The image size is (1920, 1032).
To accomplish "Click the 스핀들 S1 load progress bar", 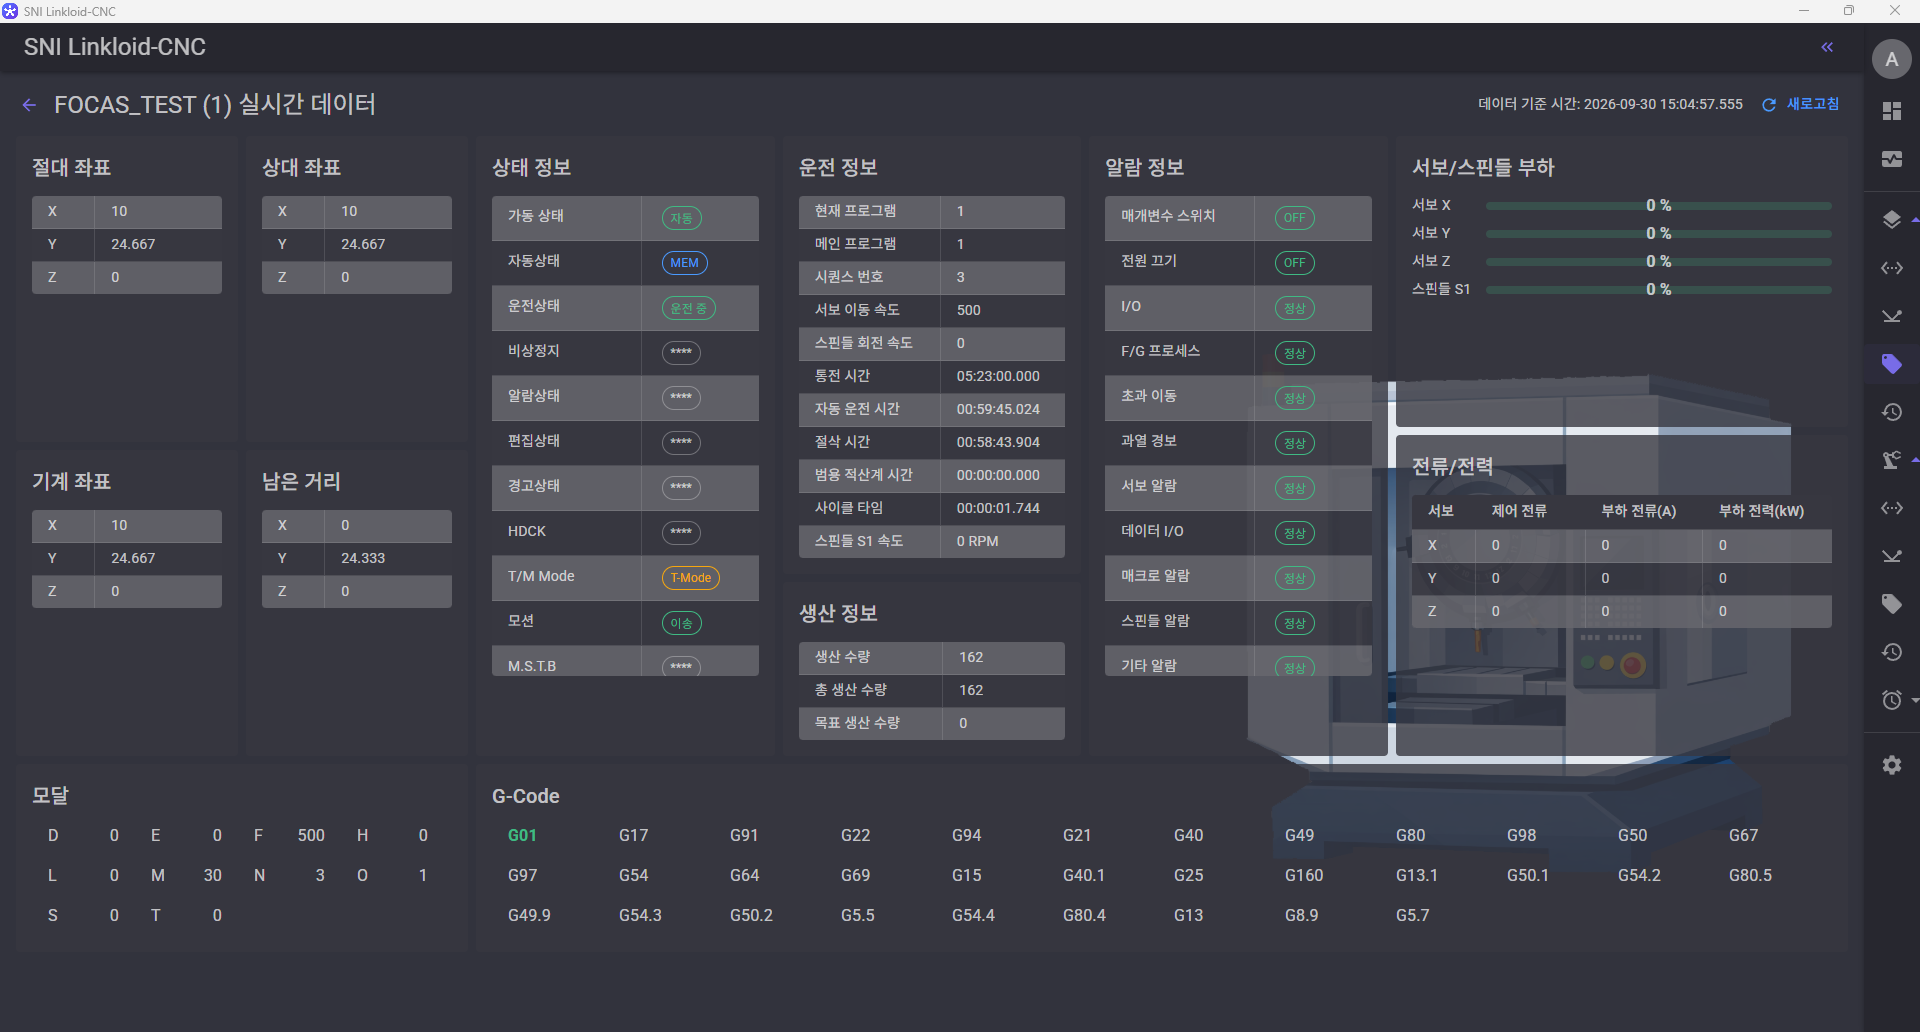I will 1658,289.
